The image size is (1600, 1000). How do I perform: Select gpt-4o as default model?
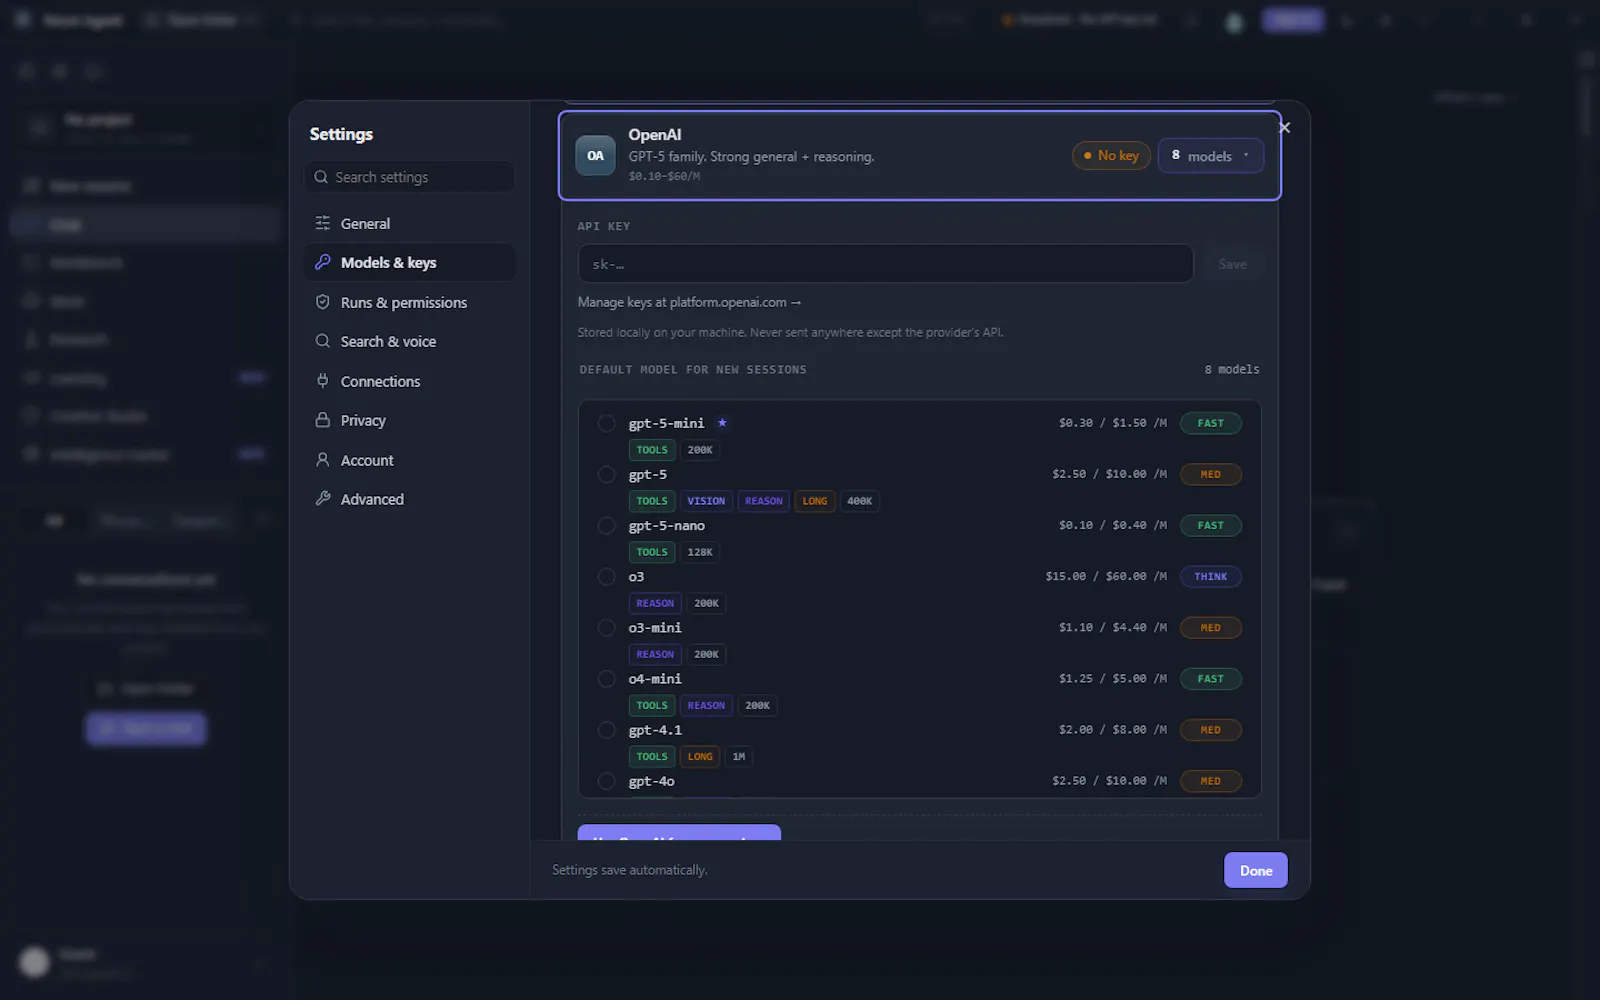tap(606, 781)
